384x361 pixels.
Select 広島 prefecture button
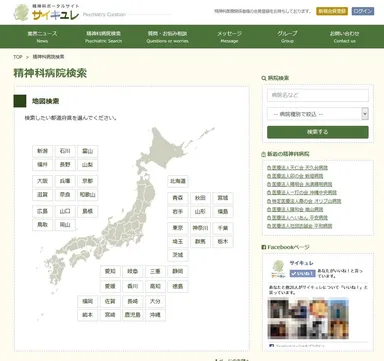[42, 211]
